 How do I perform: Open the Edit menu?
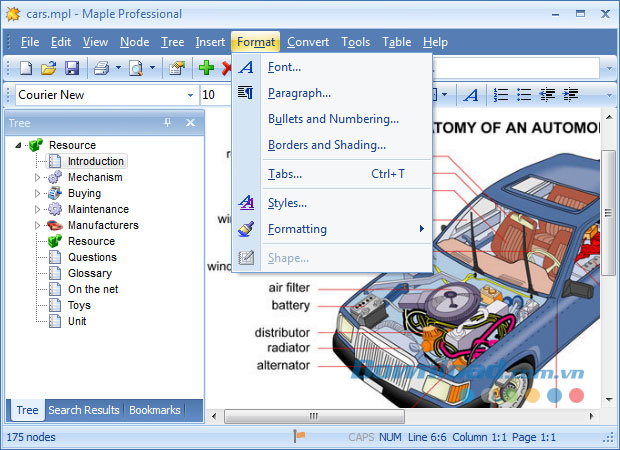point(60,42)
